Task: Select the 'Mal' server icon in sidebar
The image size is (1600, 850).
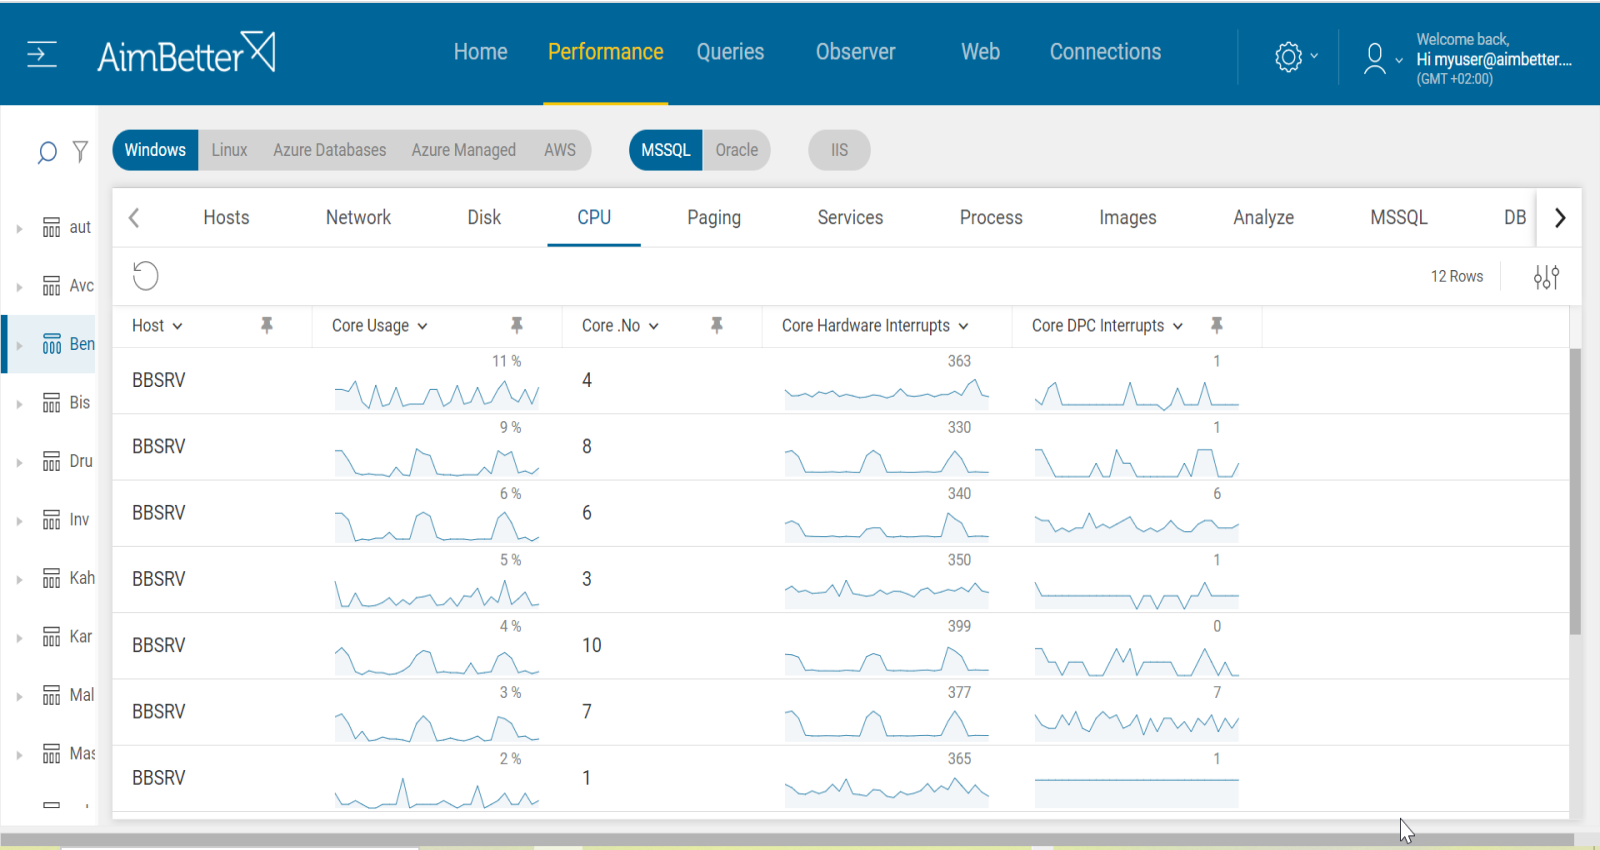Action: (52, 696)
